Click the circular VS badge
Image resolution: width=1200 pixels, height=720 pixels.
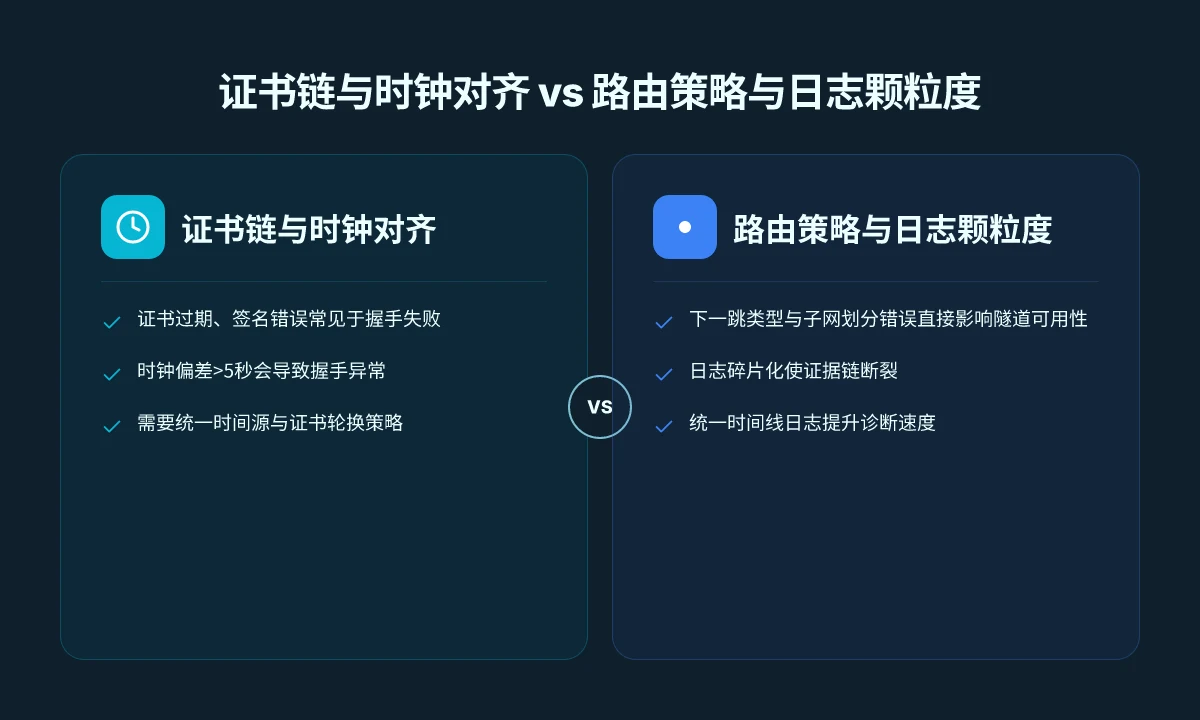[x=600, y=407]
